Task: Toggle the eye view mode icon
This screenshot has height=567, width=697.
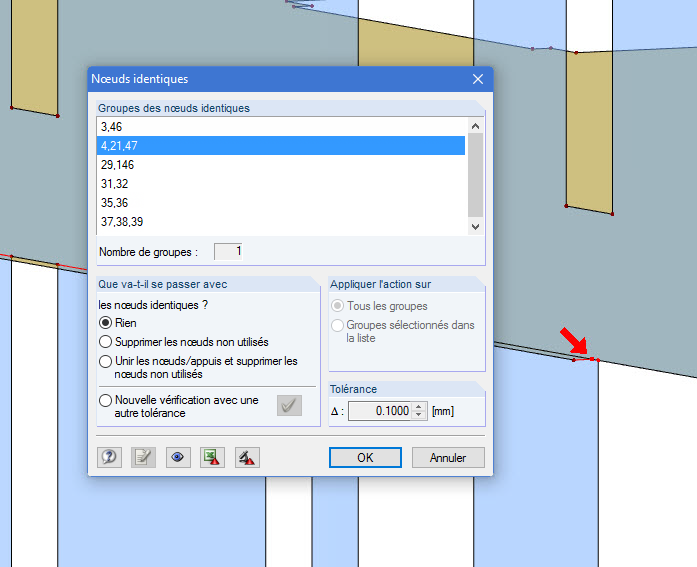Action: [x=178, y=457]
